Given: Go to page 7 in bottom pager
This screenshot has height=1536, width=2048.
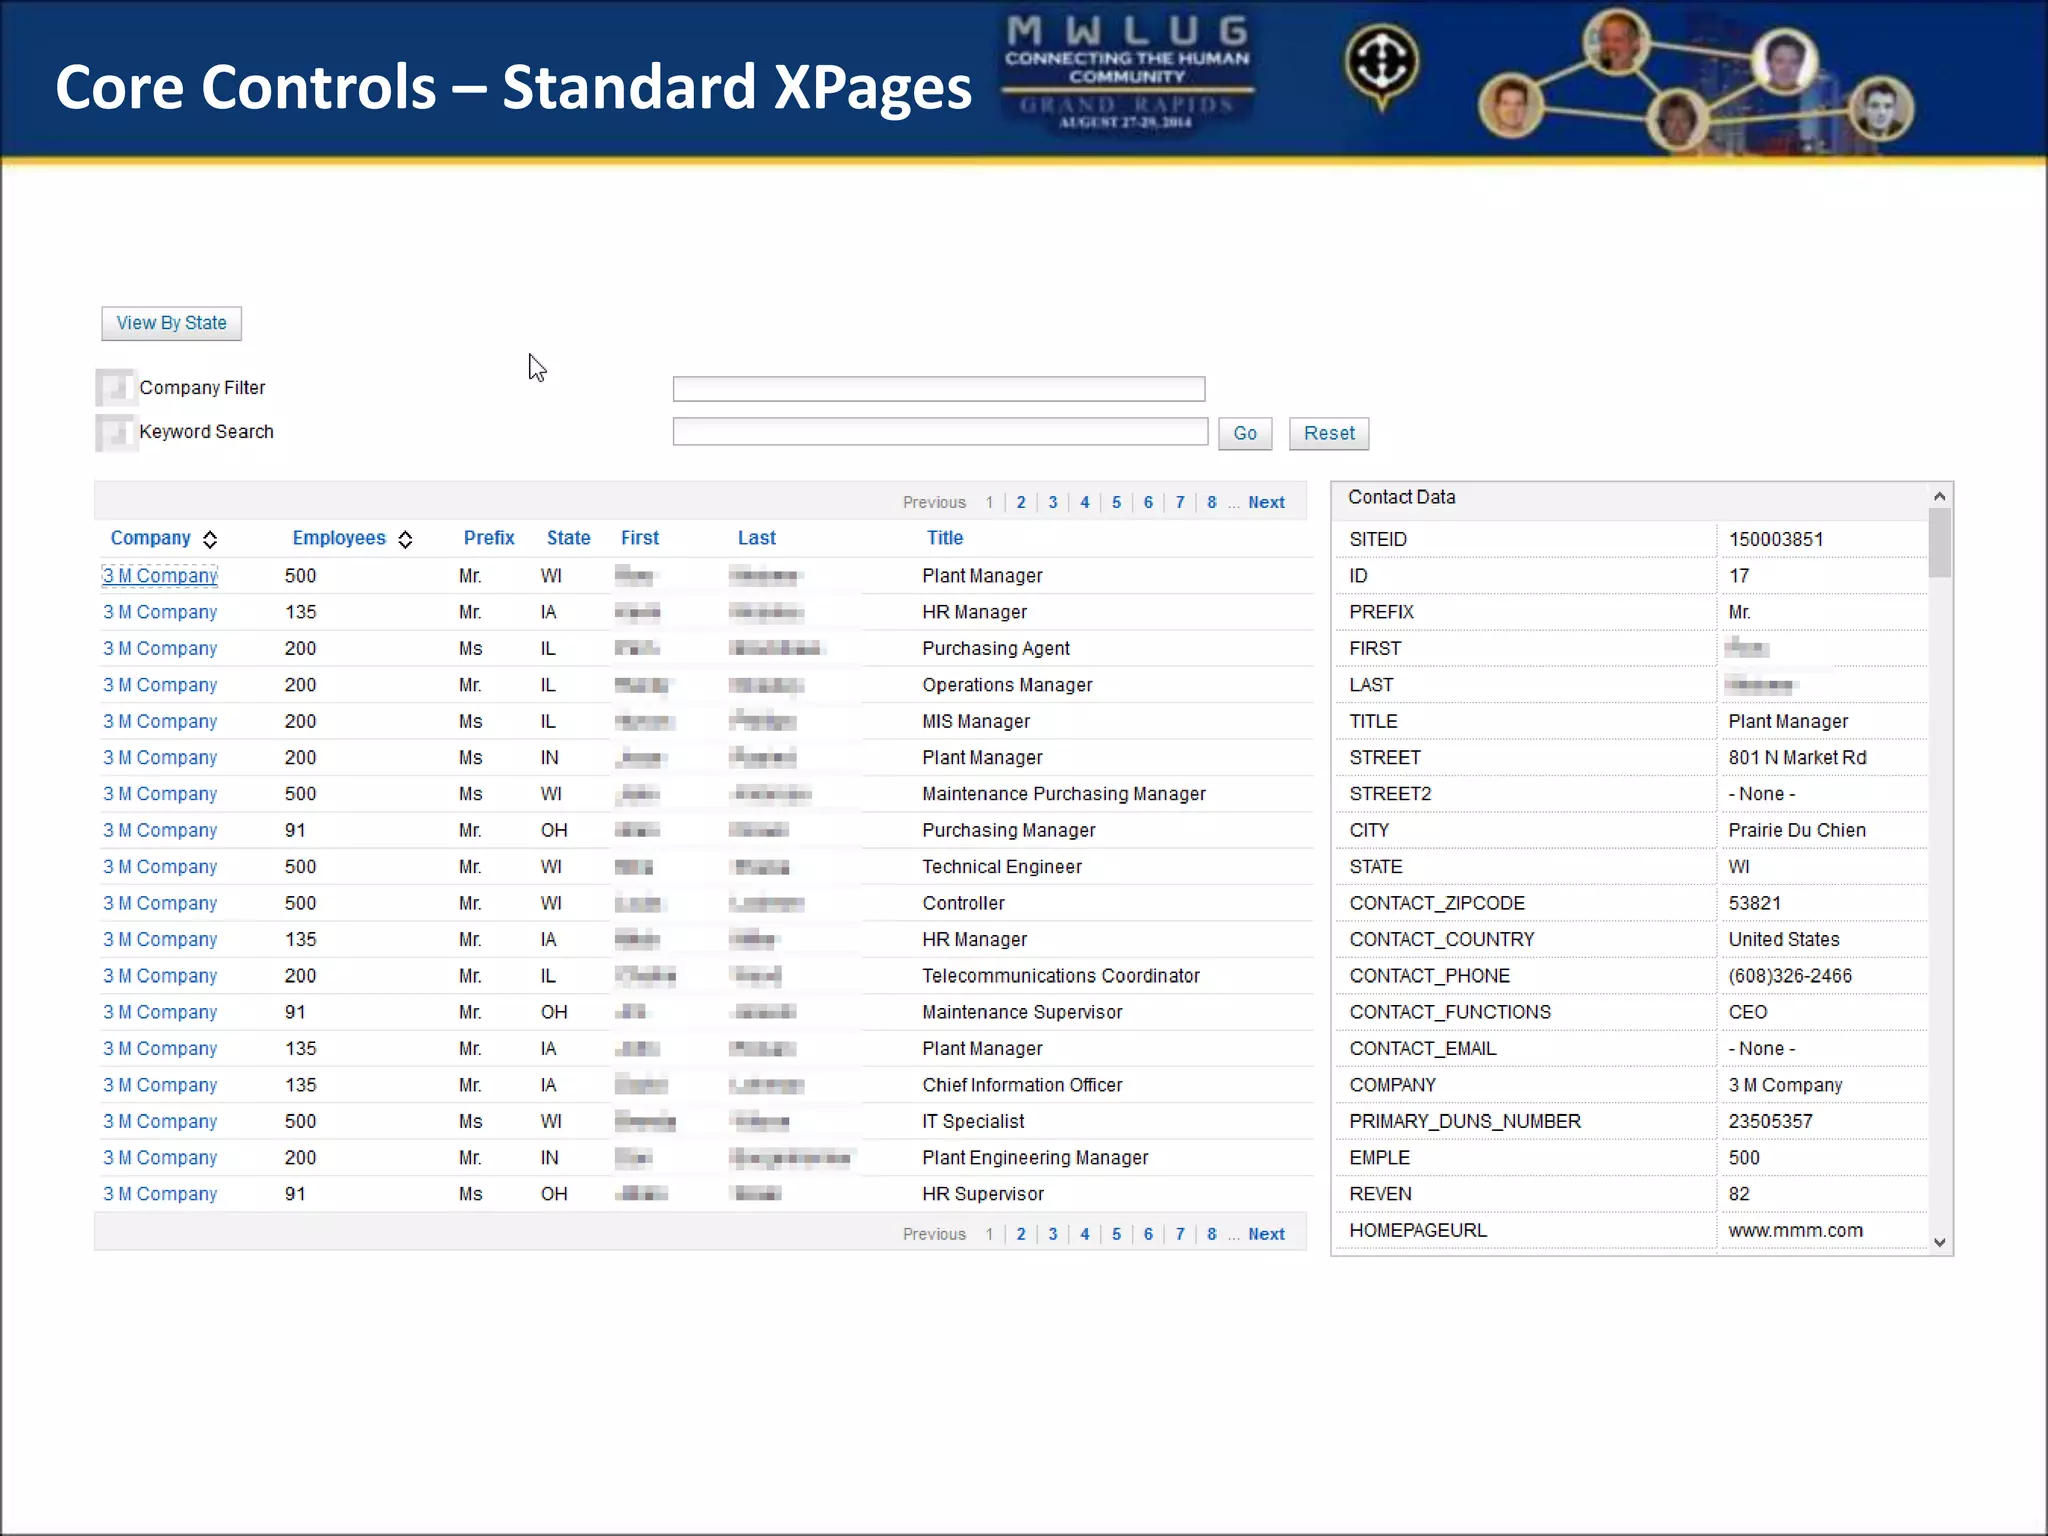Looking at the screenshot, I should tap(1180, 1234).
